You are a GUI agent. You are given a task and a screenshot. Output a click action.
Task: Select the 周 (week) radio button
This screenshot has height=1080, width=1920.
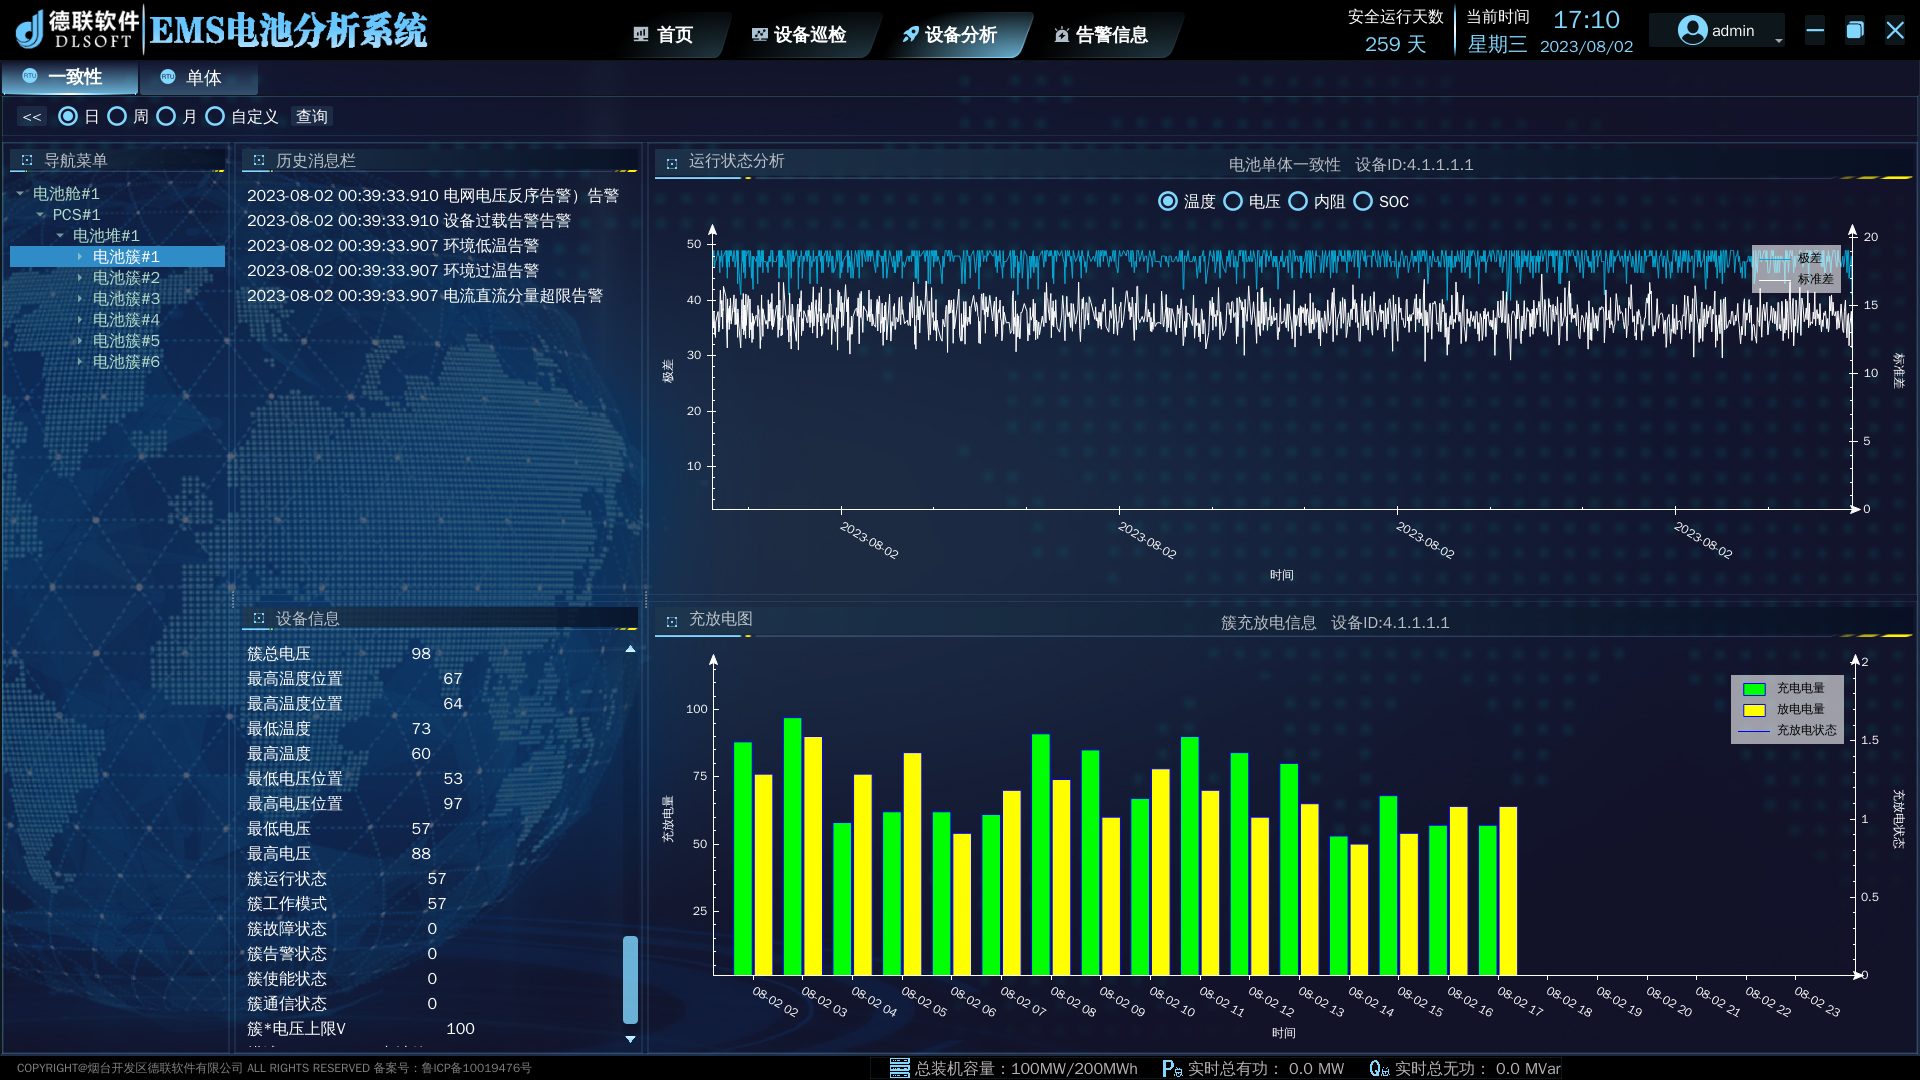click(x=117, y=117)
